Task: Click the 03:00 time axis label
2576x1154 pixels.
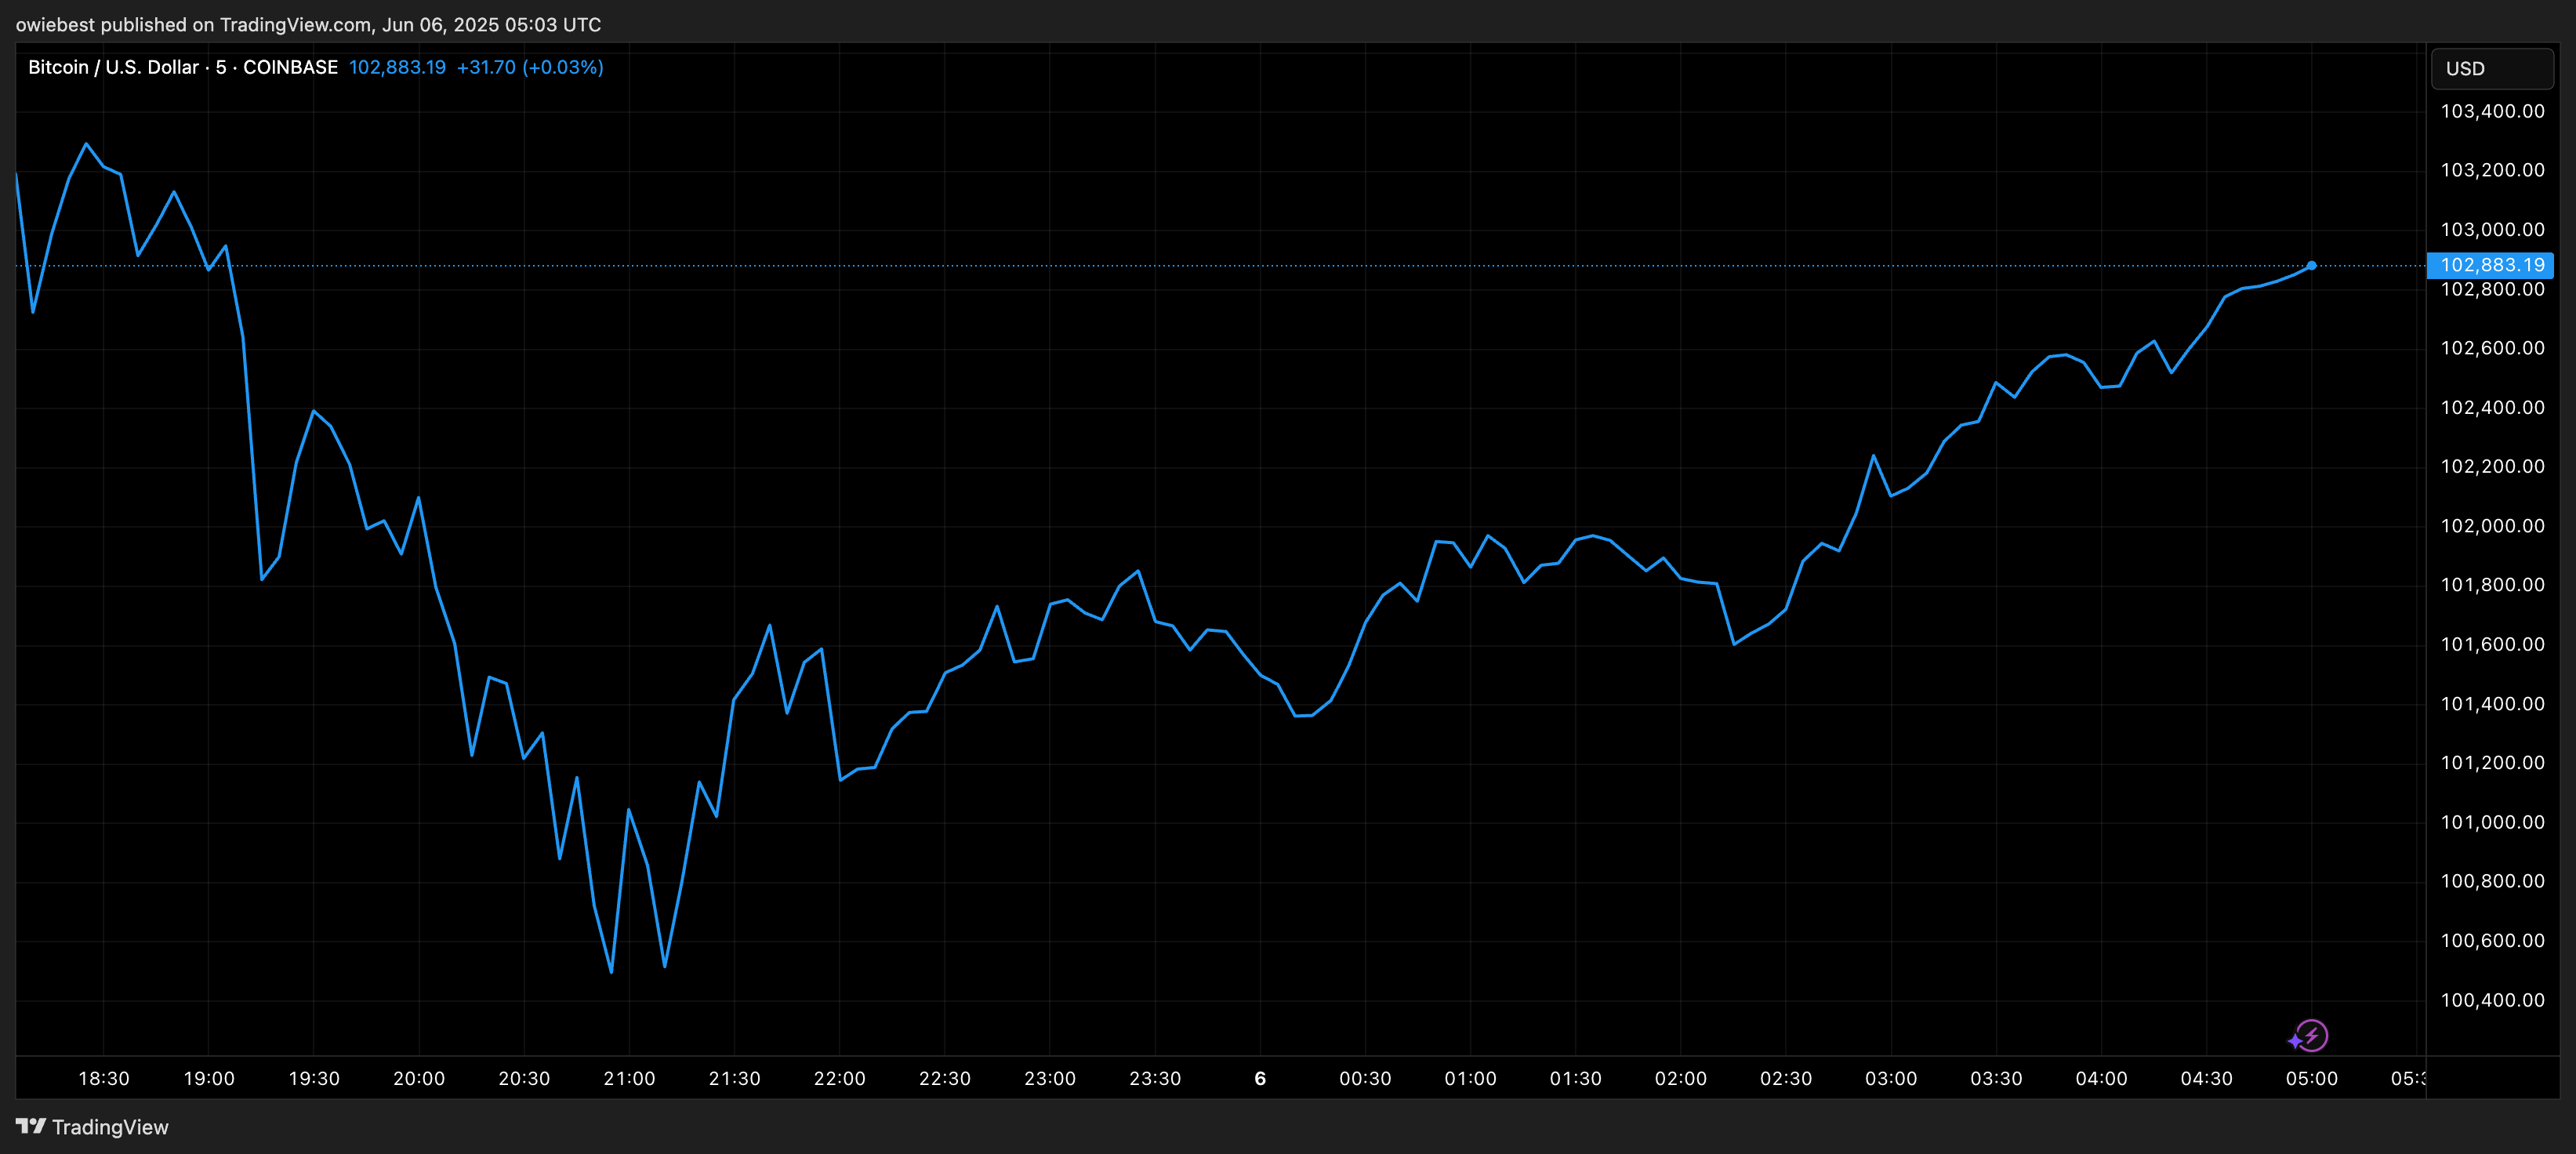Action: click(x=1891, y=1079)
